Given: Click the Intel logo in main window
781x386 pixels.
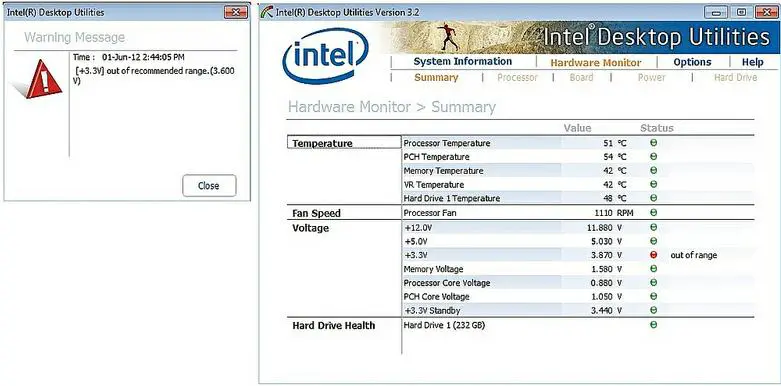Looking at the screenshot, I should (x=325, y=56).
